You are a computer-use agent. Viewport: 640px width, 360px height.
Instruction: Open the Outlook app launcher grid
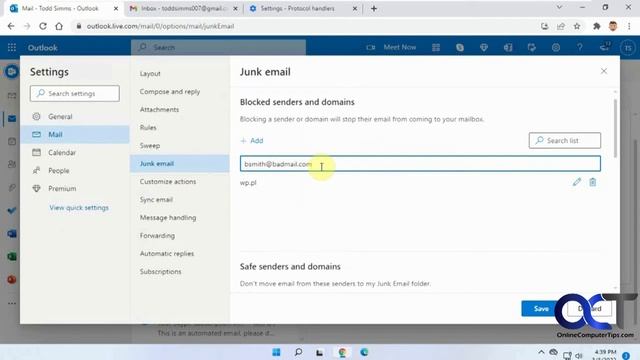tap(12, 47)
